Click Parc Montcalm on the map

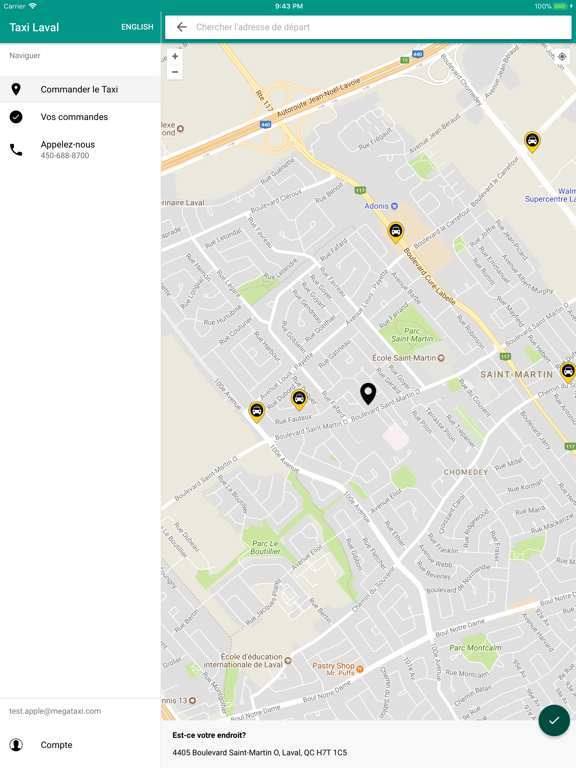475,648
